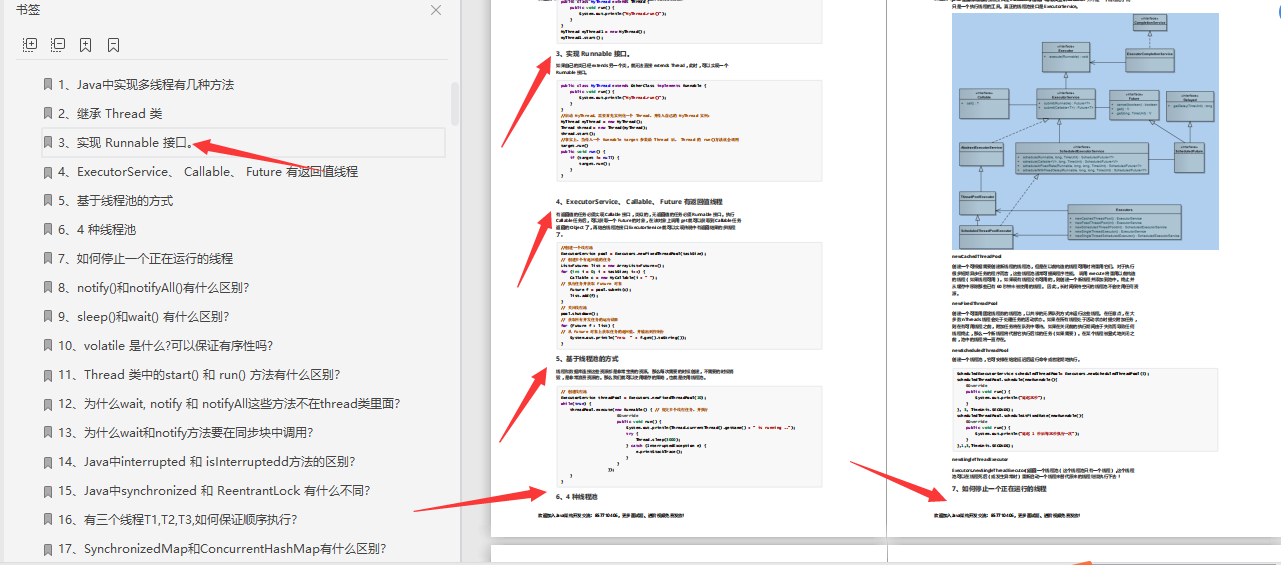
Task: Click the bookmark panel vertical scrollbar
Action: [454, 105]
